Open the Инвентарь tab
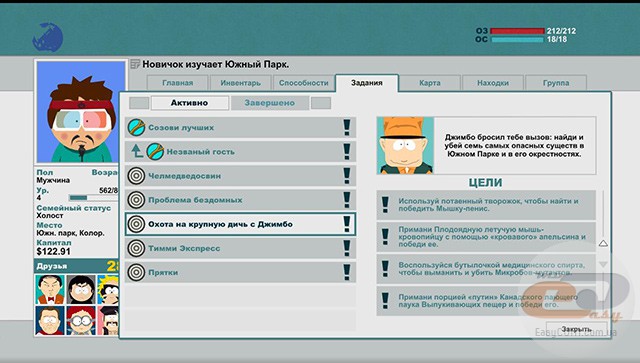The image size is (640, 363). tap(240, 83)
